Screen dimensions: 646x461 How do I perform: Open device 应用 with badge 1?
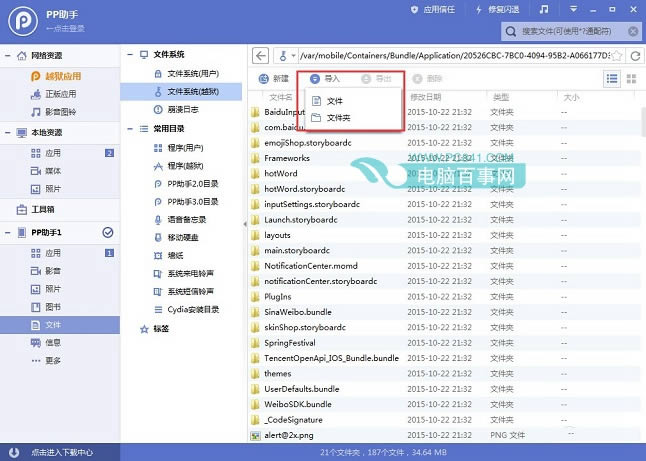click(60, 253)
